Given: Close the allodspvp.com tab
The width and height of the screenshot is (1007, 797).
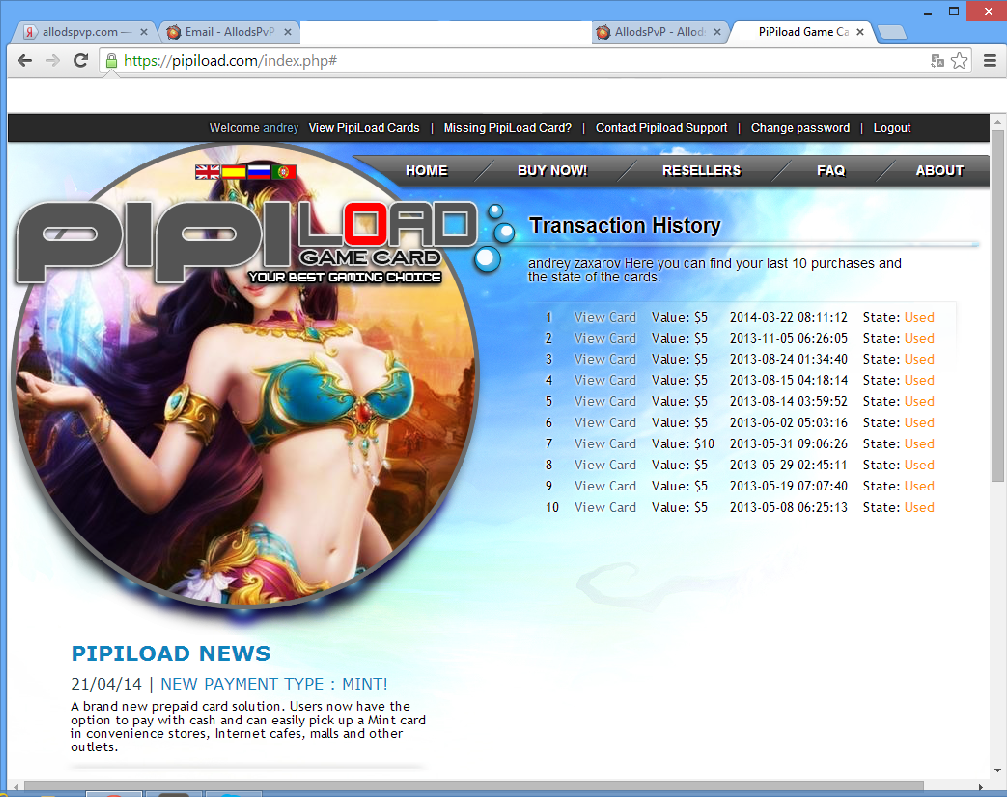Looking at the screenshot, I should [x=144, y=31].
